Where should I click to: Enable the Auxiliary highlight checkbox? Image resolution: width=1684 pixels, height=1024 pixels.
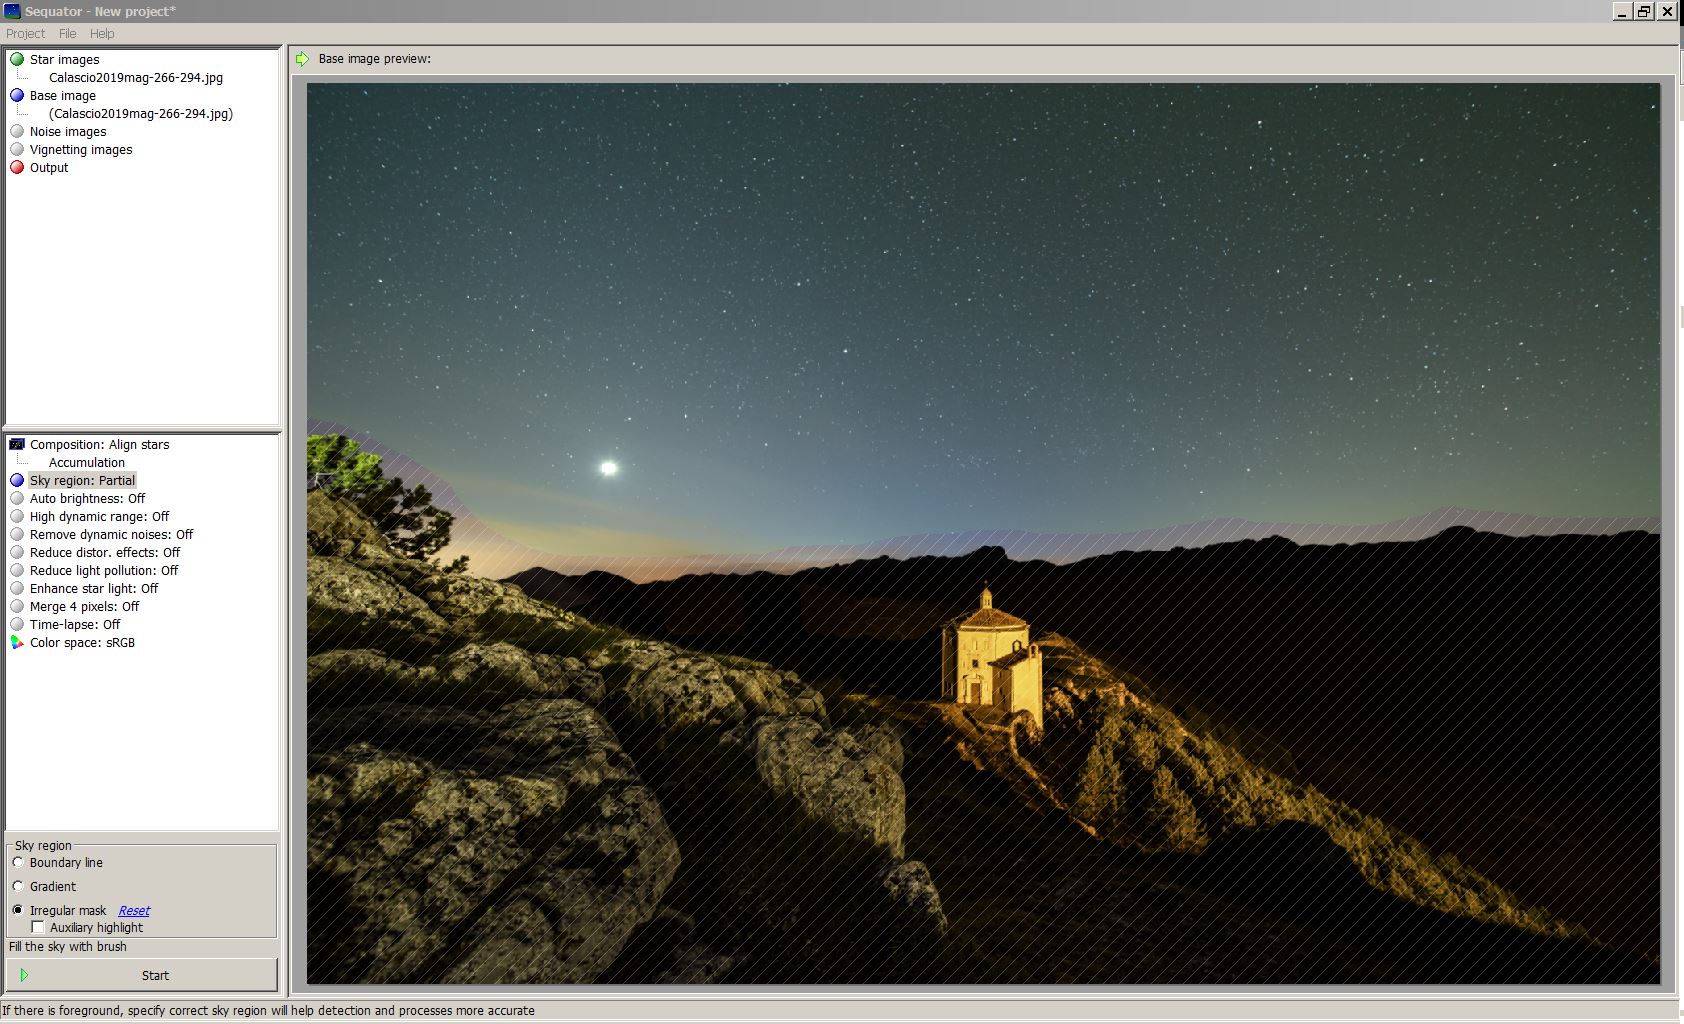38,928
